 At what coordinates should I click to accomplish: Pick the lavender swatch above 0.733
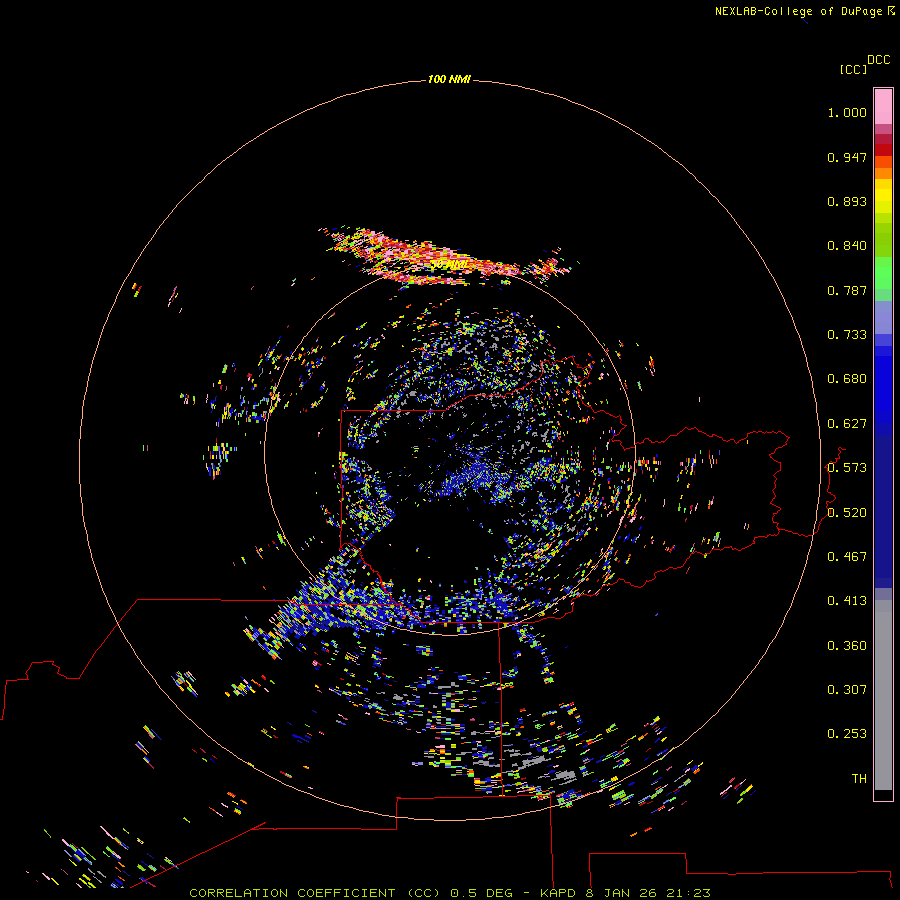[883, 318]
